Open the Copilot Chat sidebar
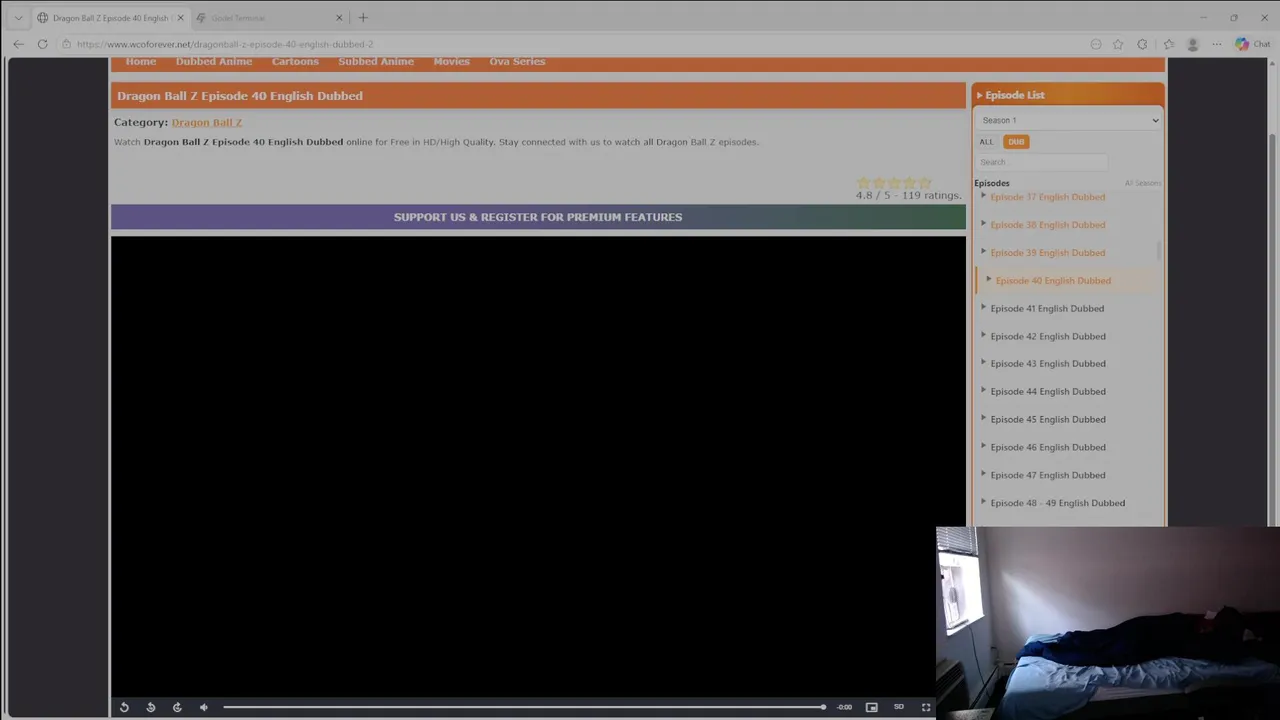Image resolution: width=1280 pixels, height=720 pixels. point(1252,44)
